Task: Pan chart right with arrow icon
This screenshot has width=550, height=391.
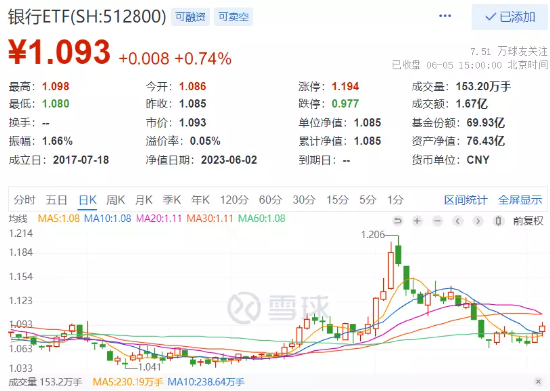Action: 477,221
